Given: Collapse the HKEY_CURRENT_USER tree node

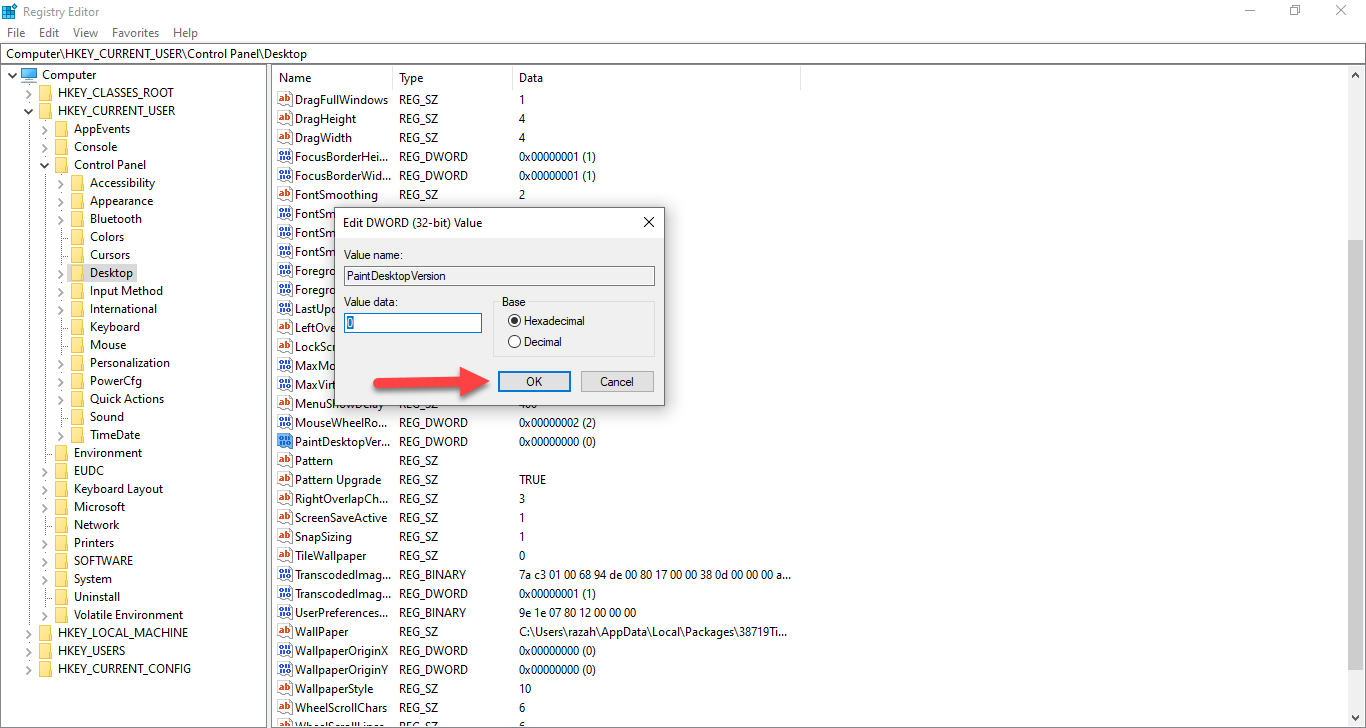Looking at the screenshot, I should [29, 111].
